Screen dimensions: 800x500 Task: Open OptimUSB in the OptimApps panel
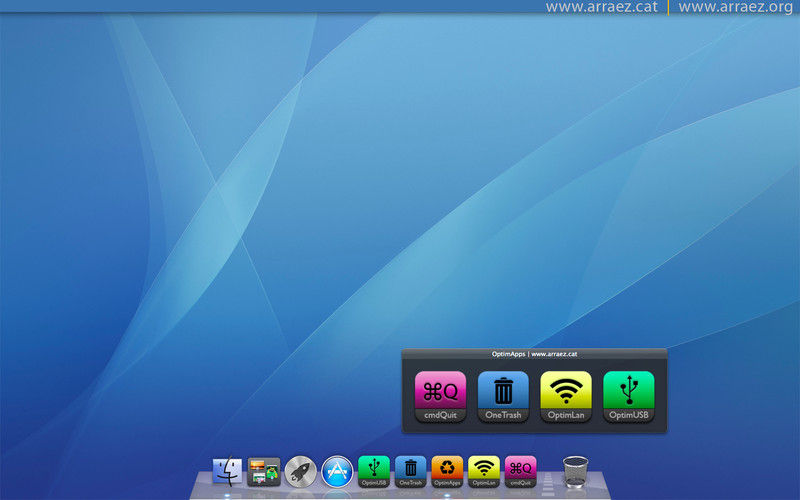coord(629,396)
